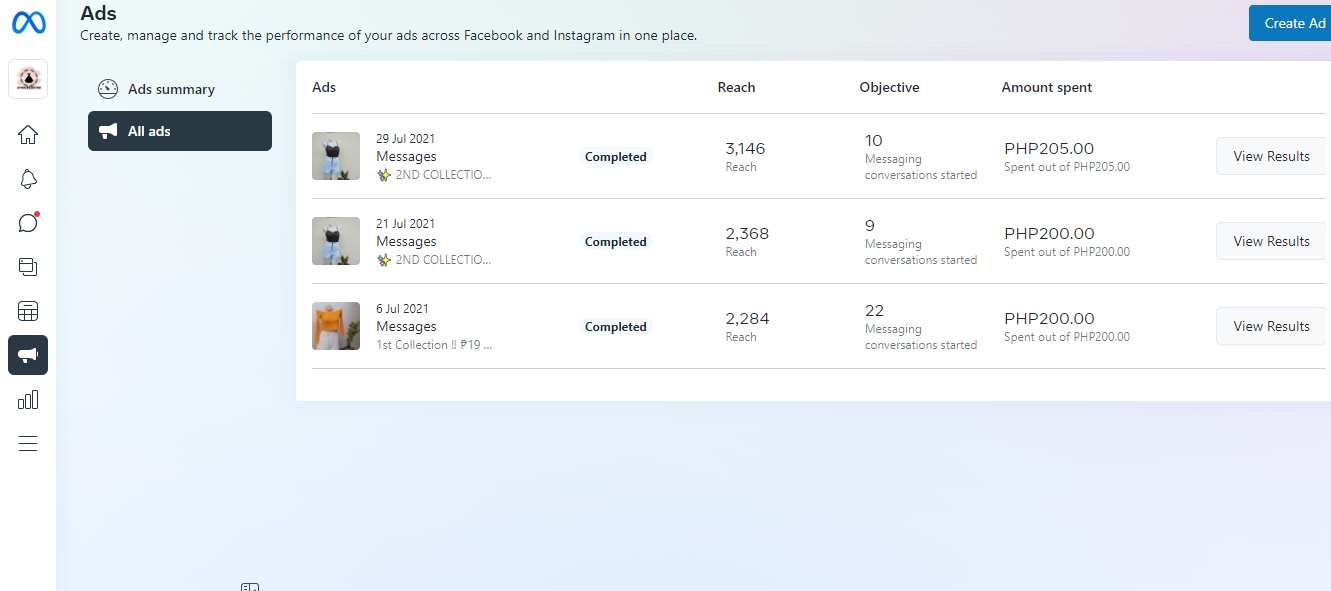View Results for 6 Jul 2021 ad

tap(1270, 326)
